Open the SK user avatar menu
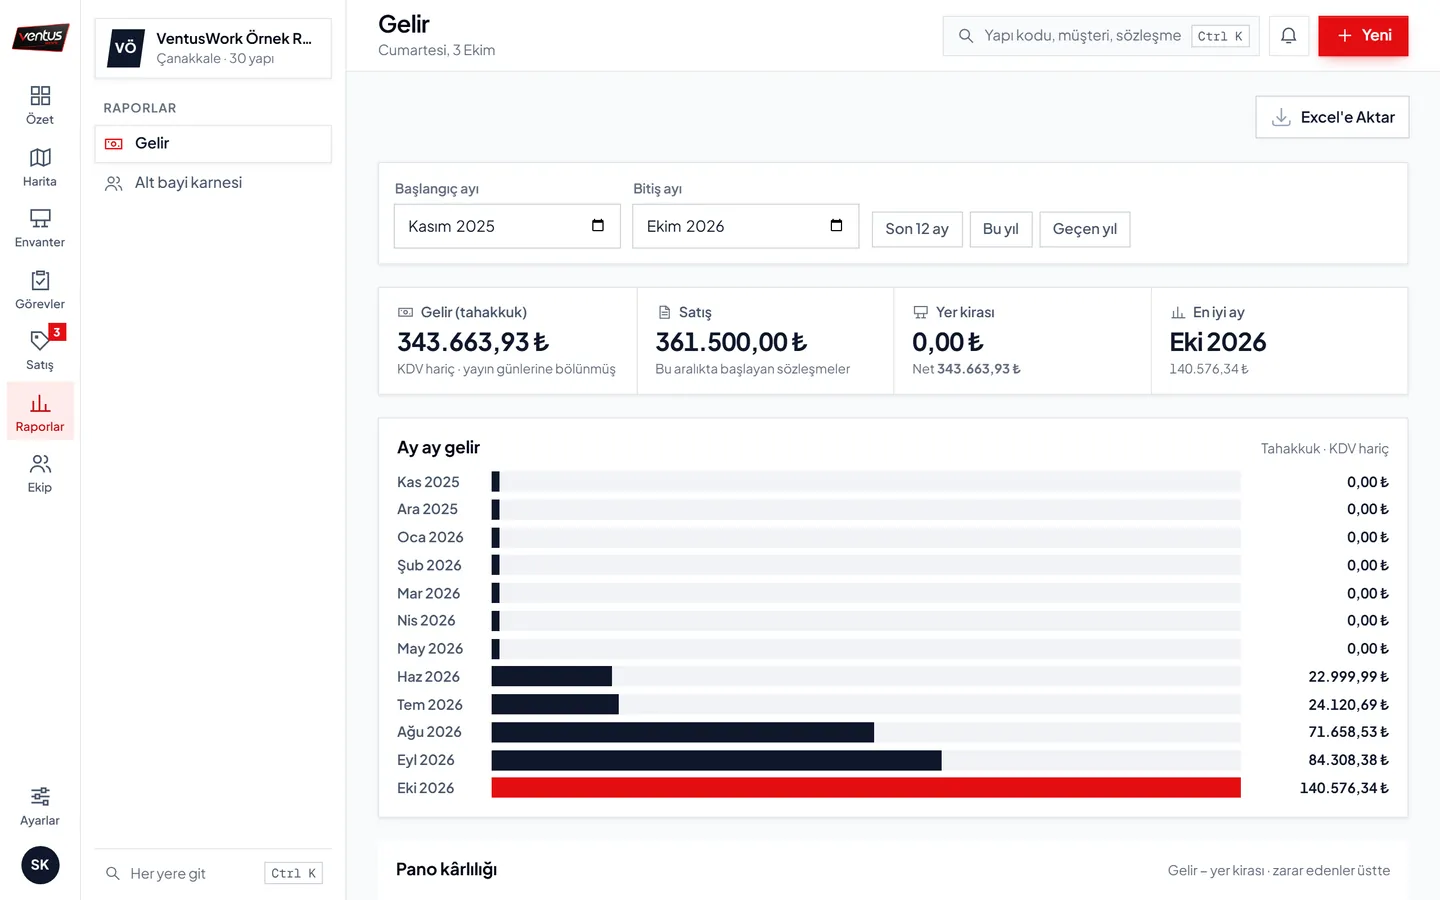The width and height of the screenshot is (1440, 900). pyautogui.click(x=40, y=865)
